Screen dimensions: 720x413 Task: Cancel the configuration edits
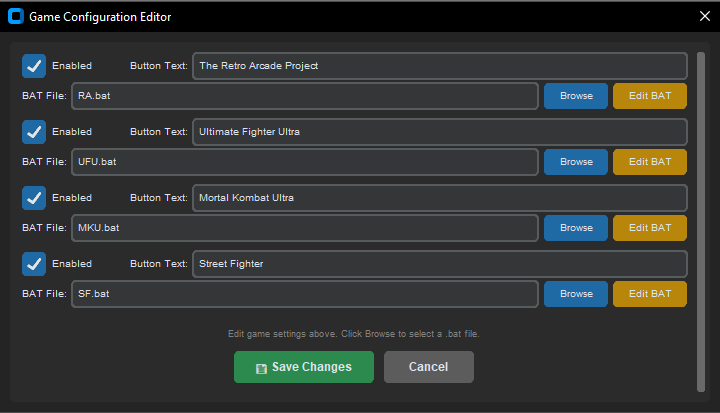429,367
